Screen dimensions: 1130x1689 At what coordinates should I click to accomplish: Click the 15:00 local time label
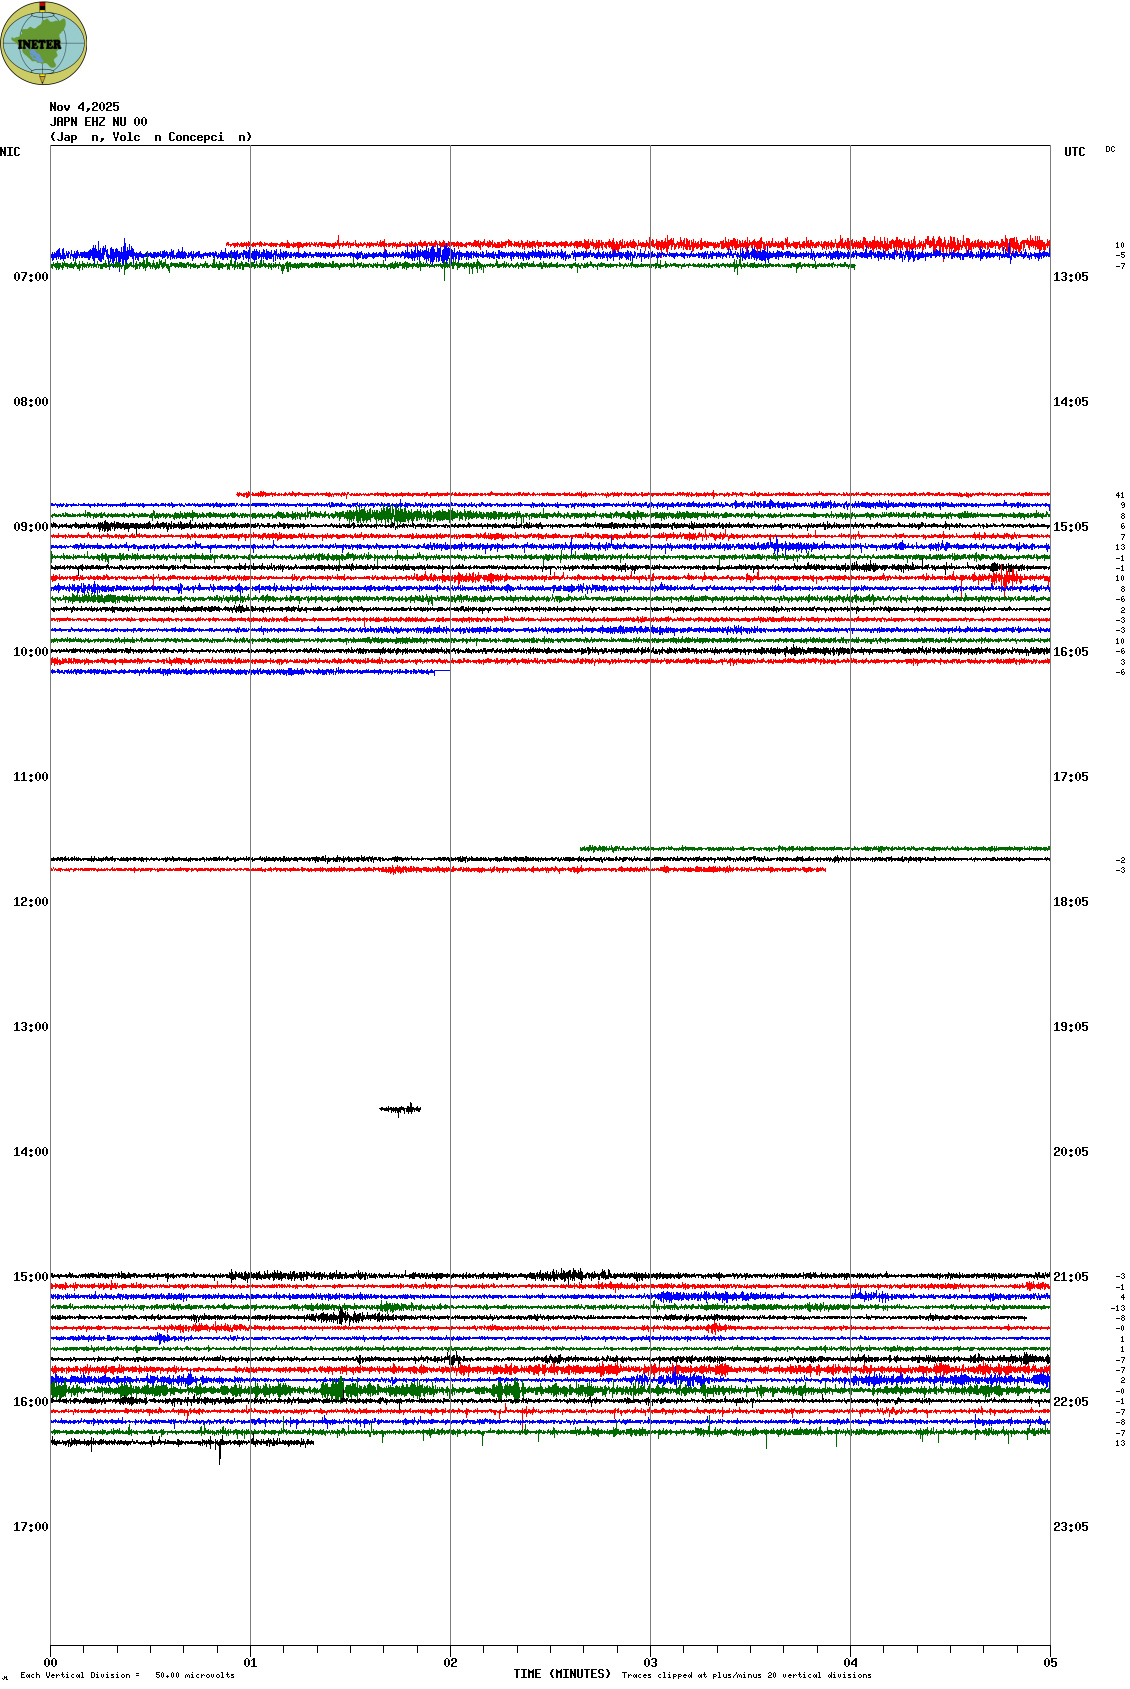tap(31, 1277)
